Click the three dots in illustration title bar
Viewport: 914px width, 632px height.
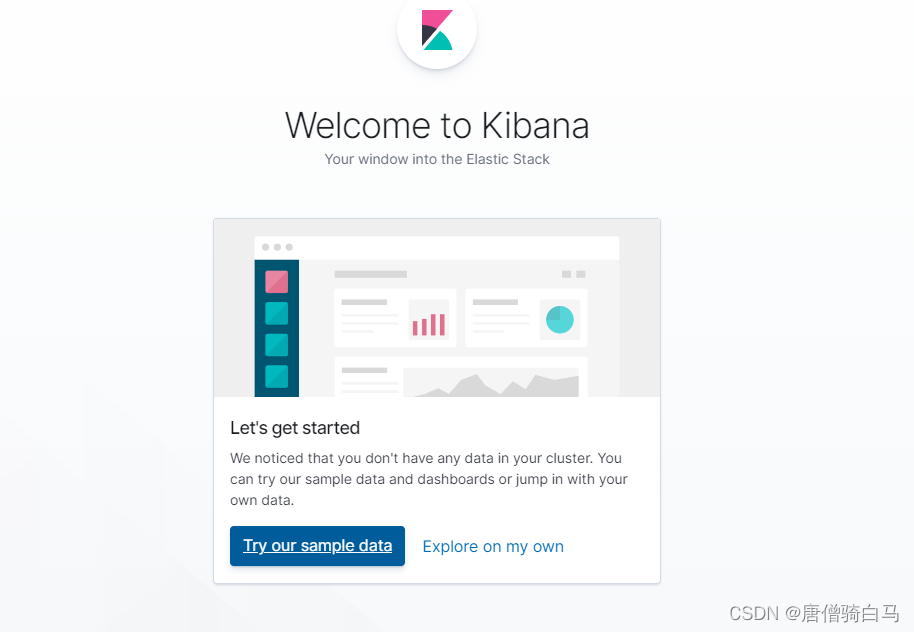tap(275, 247)
